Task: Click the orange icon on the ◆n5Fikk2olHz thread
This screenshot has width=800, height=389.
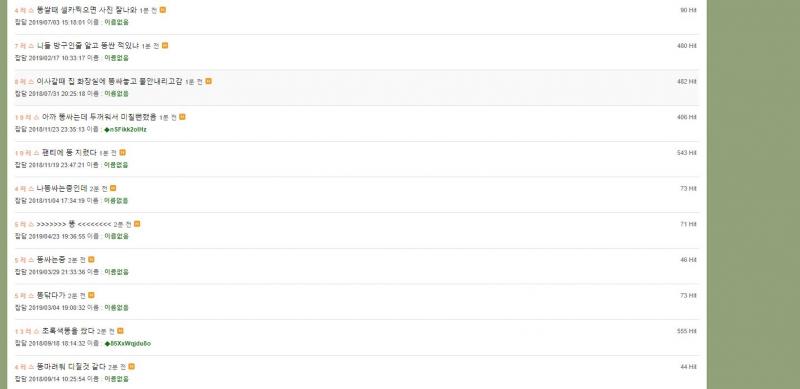Action: 182,117
